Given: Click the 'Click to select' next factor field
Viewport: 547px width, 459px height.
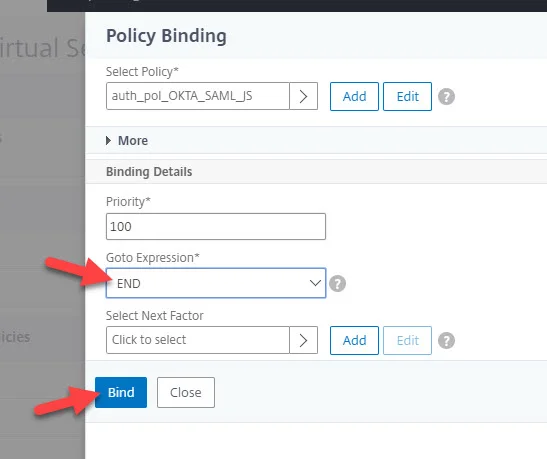Looking at the screenshot, I should click(198, 340).
